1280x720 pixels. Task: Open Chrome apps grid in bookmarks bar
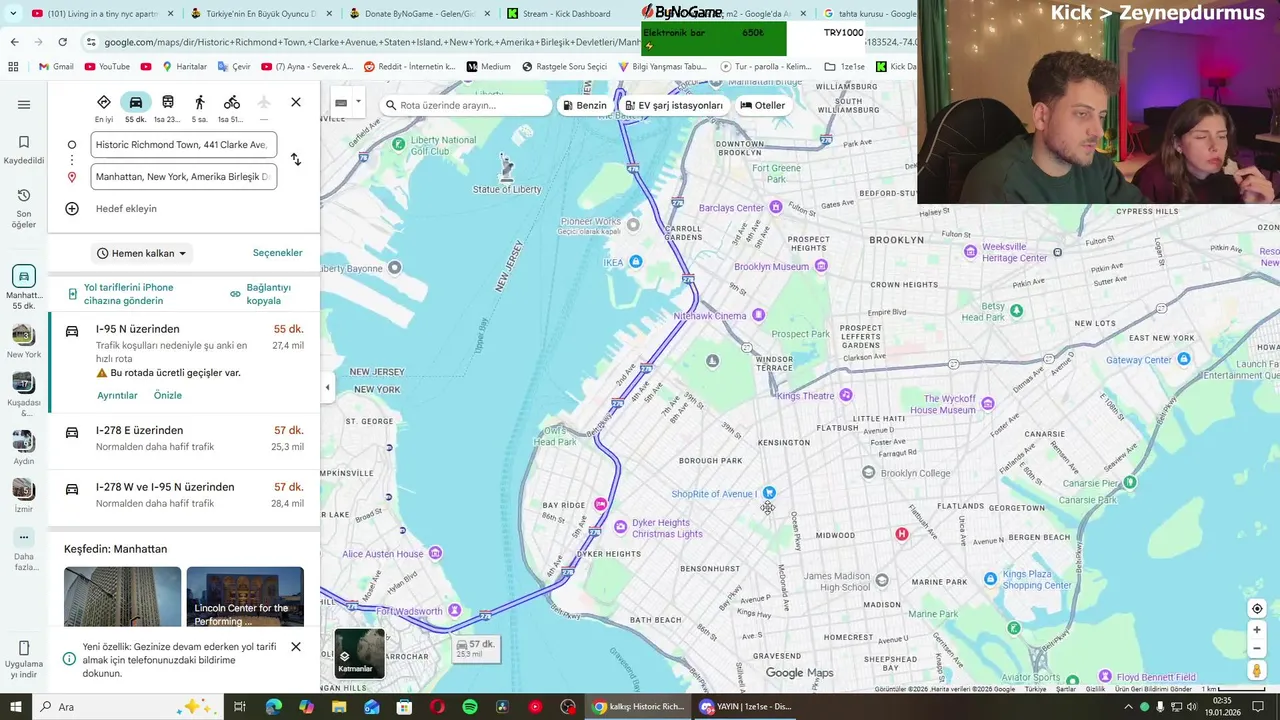click(x=13, y=67)
